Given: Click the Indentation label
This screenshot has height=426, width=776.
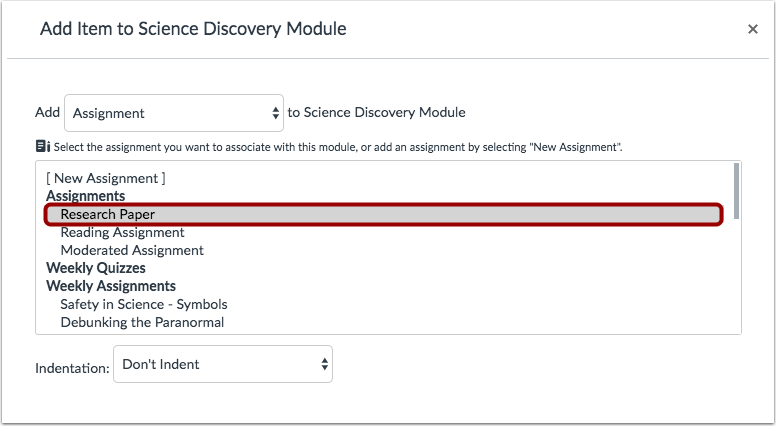Looking at the screenshot, I should click(72, 368).
